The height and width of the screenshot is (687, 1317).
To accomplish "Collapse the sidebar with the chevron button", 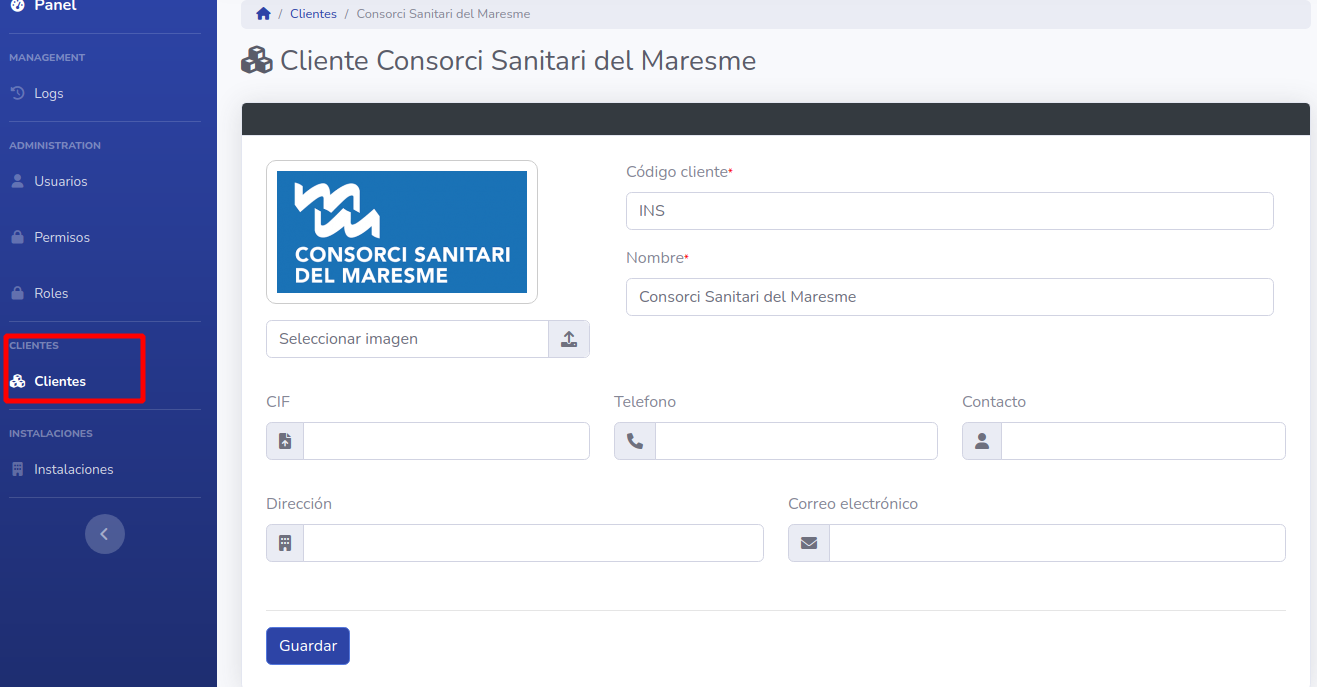I will tap(105, 534).
